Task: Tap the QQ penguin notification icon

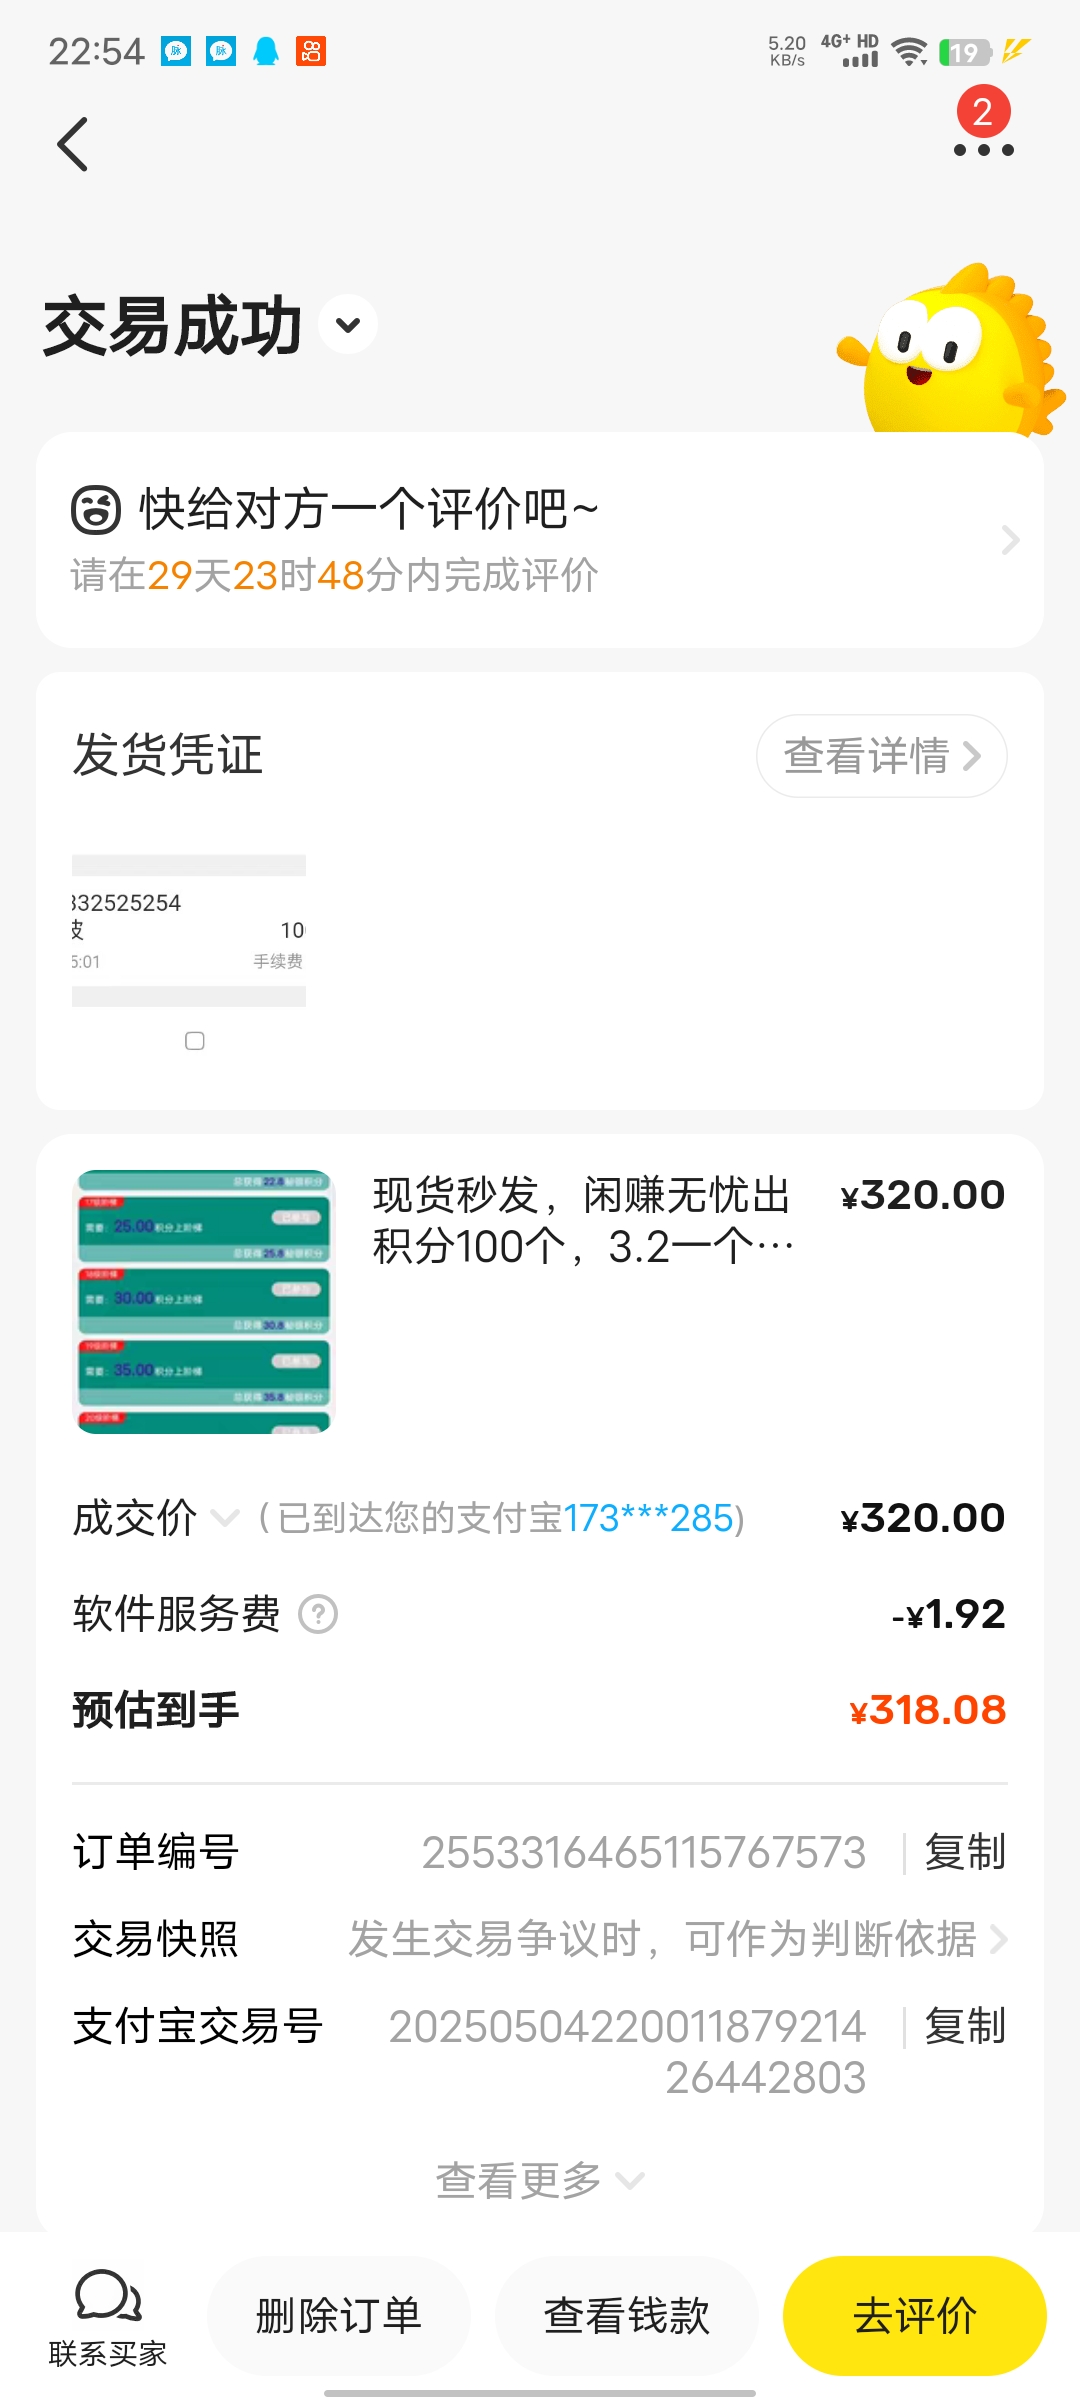Action: [266, 51]
